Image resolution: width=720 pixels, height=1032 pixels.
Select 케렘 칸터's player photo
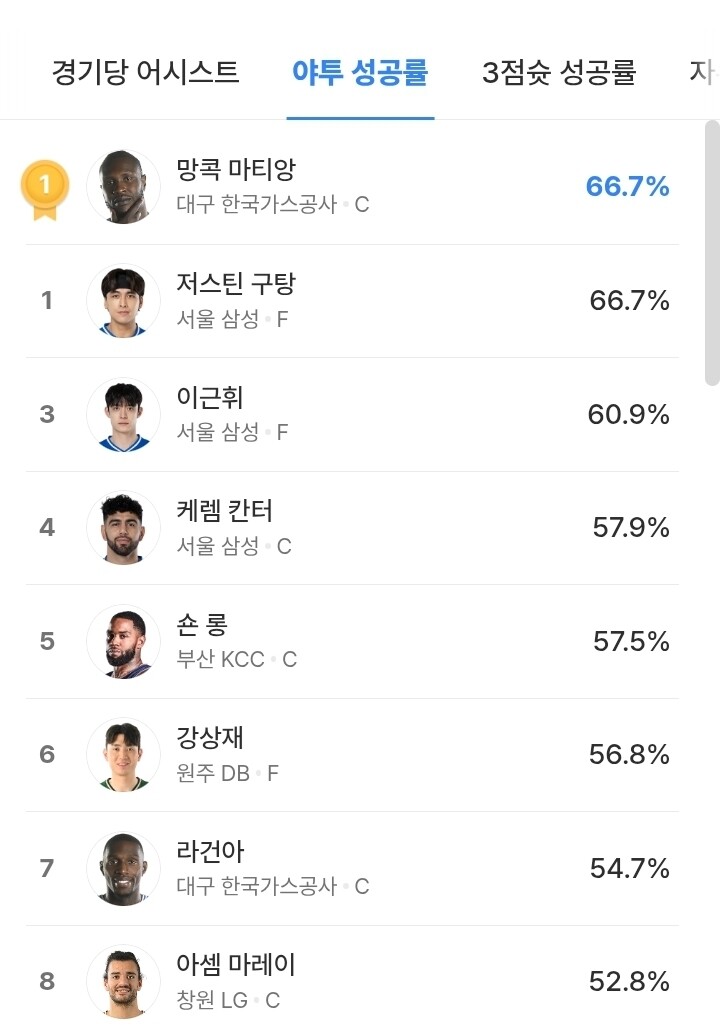(123, 527)
